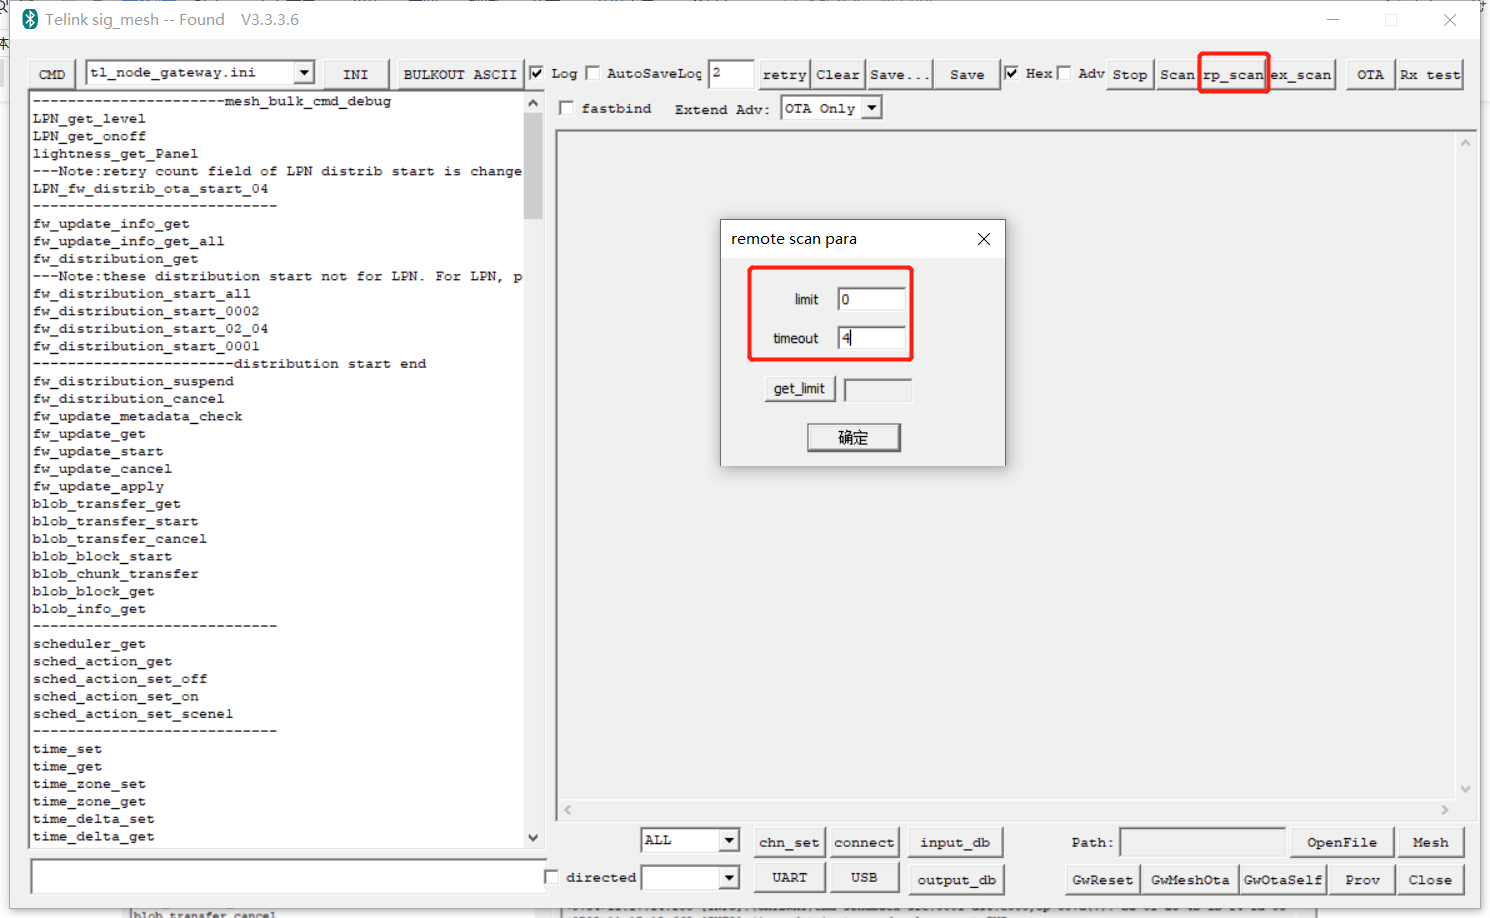Open the directed address dropdown
Viewport: 1490px width, 918px height.
point(729,878)
